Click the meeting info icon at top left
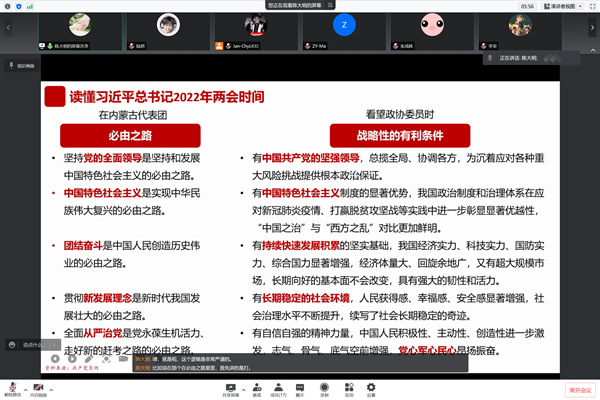 point(7,5)
